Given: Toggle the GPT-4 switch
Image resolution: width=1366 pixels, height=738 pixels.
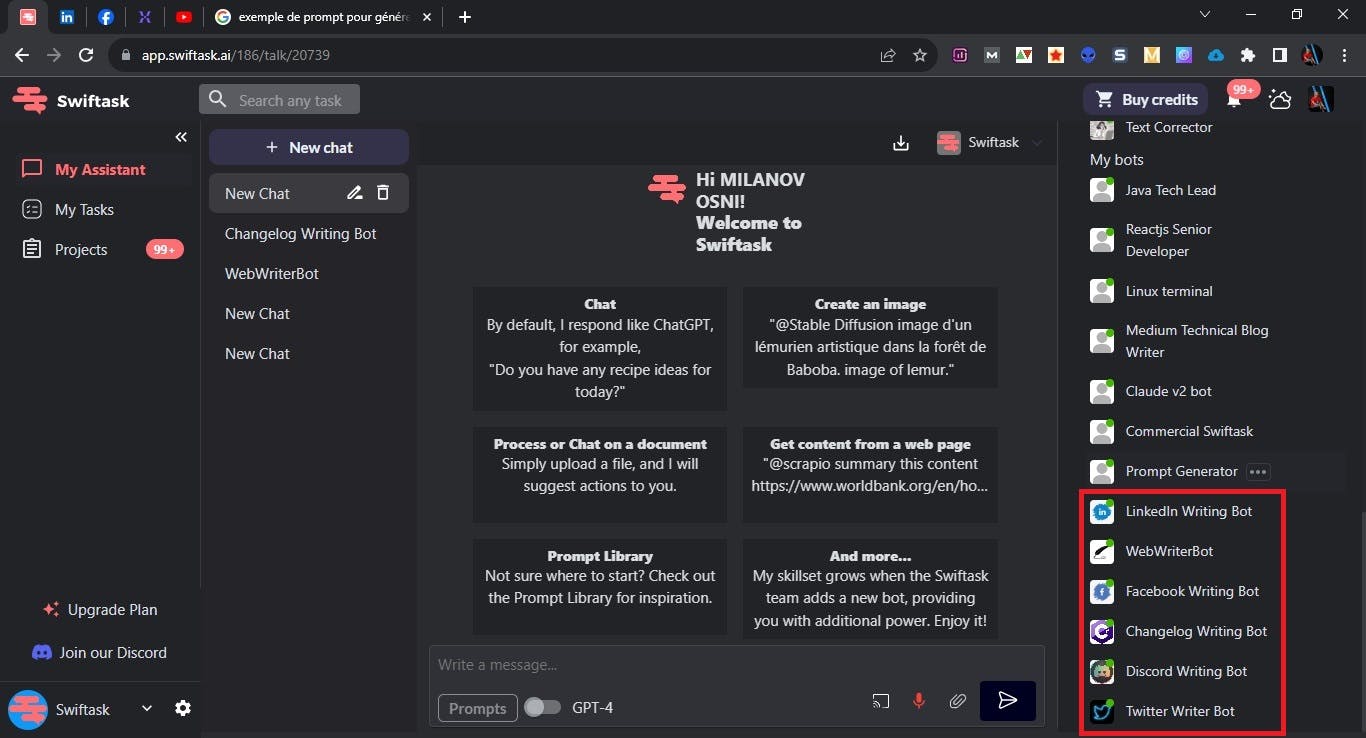Looking at the screenshot, I should (542, 708).
